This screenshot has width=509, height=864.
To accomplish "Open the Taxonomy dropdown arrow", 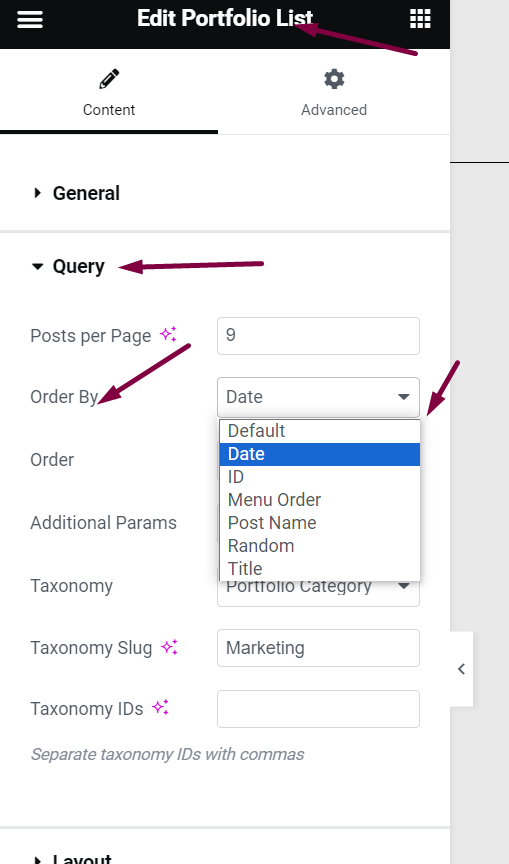I will [404, 586].
